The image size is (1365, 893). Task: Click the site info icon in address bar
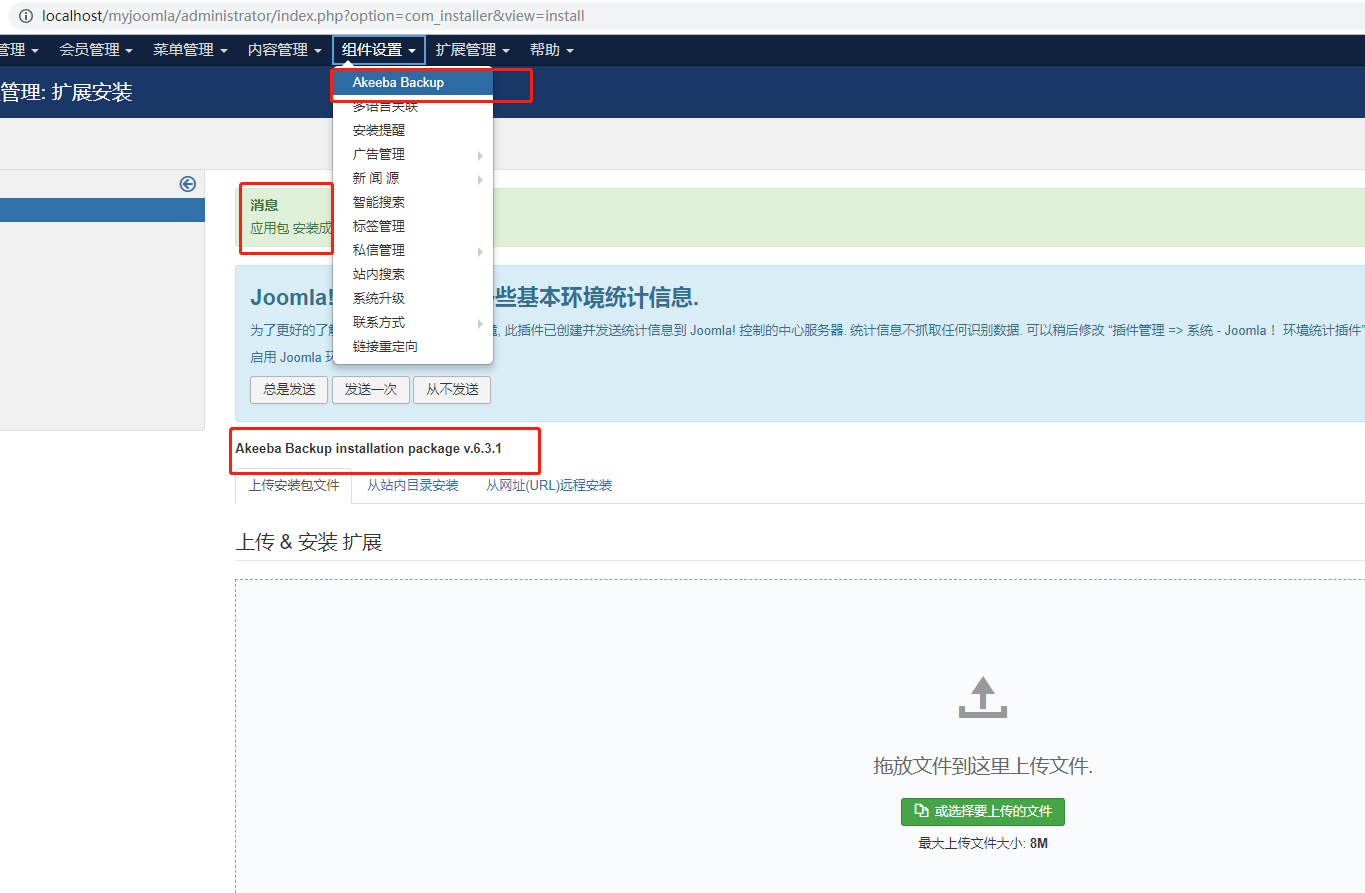pos(26,16)
